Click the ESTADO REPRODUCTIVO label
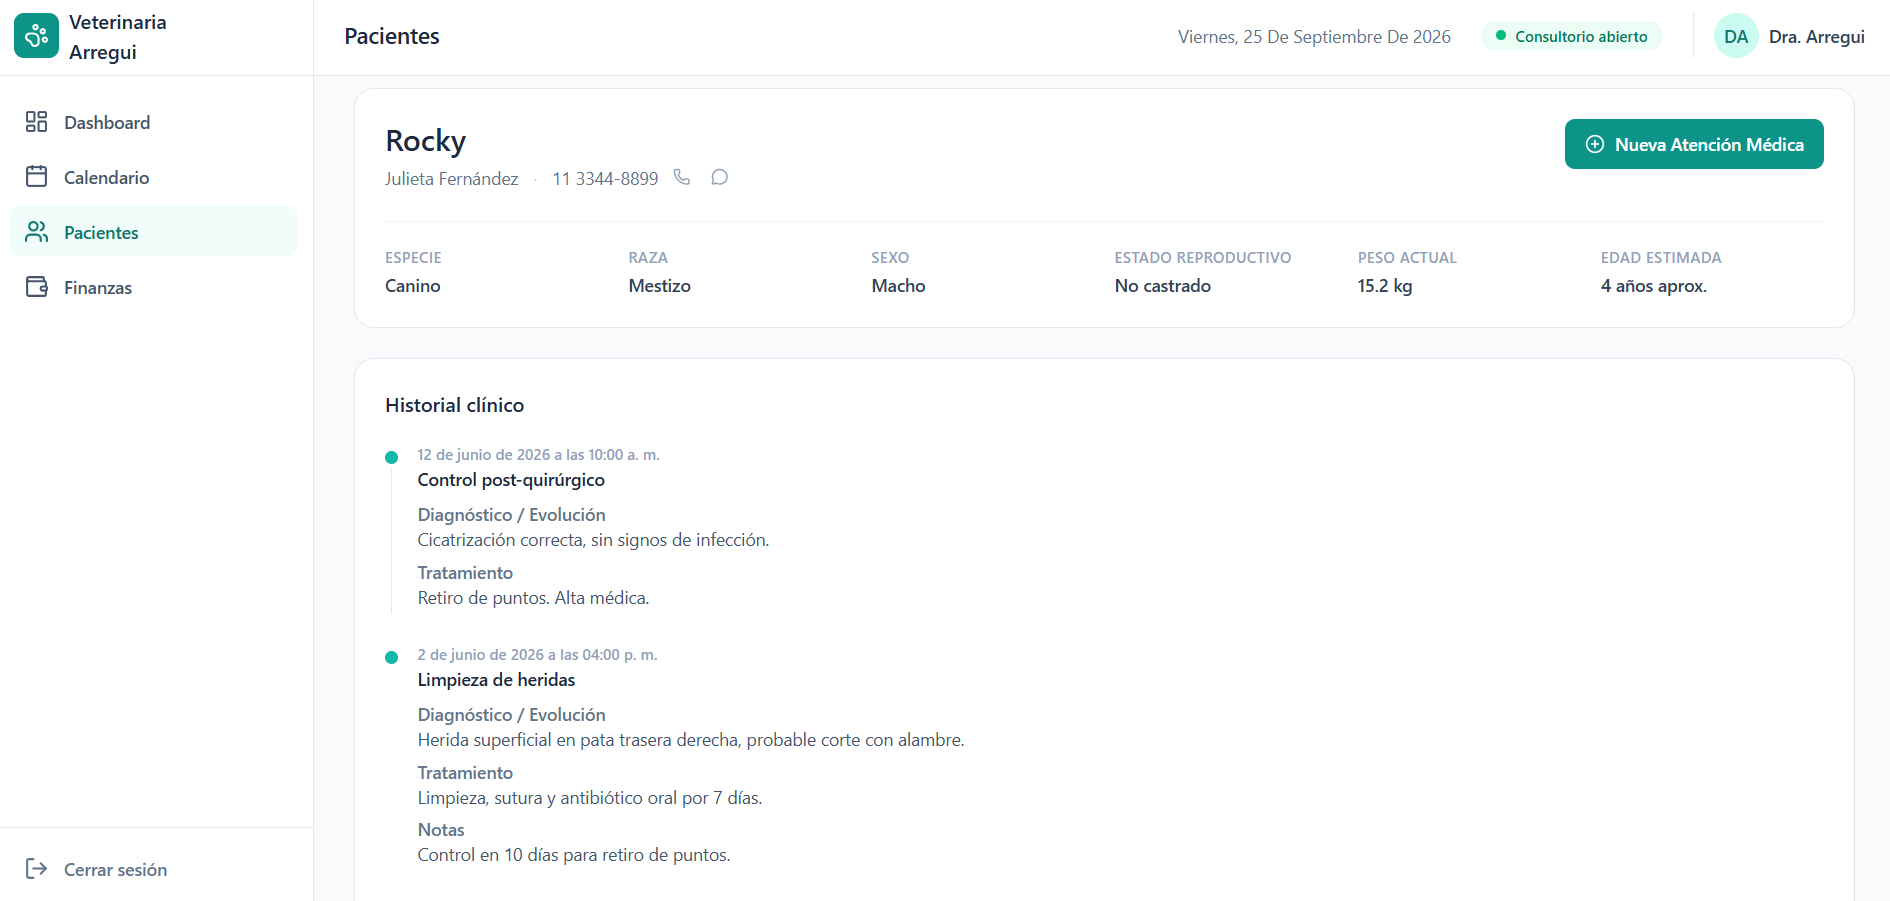This screenshot has width=1890, height=901. tap(1203, 258)
